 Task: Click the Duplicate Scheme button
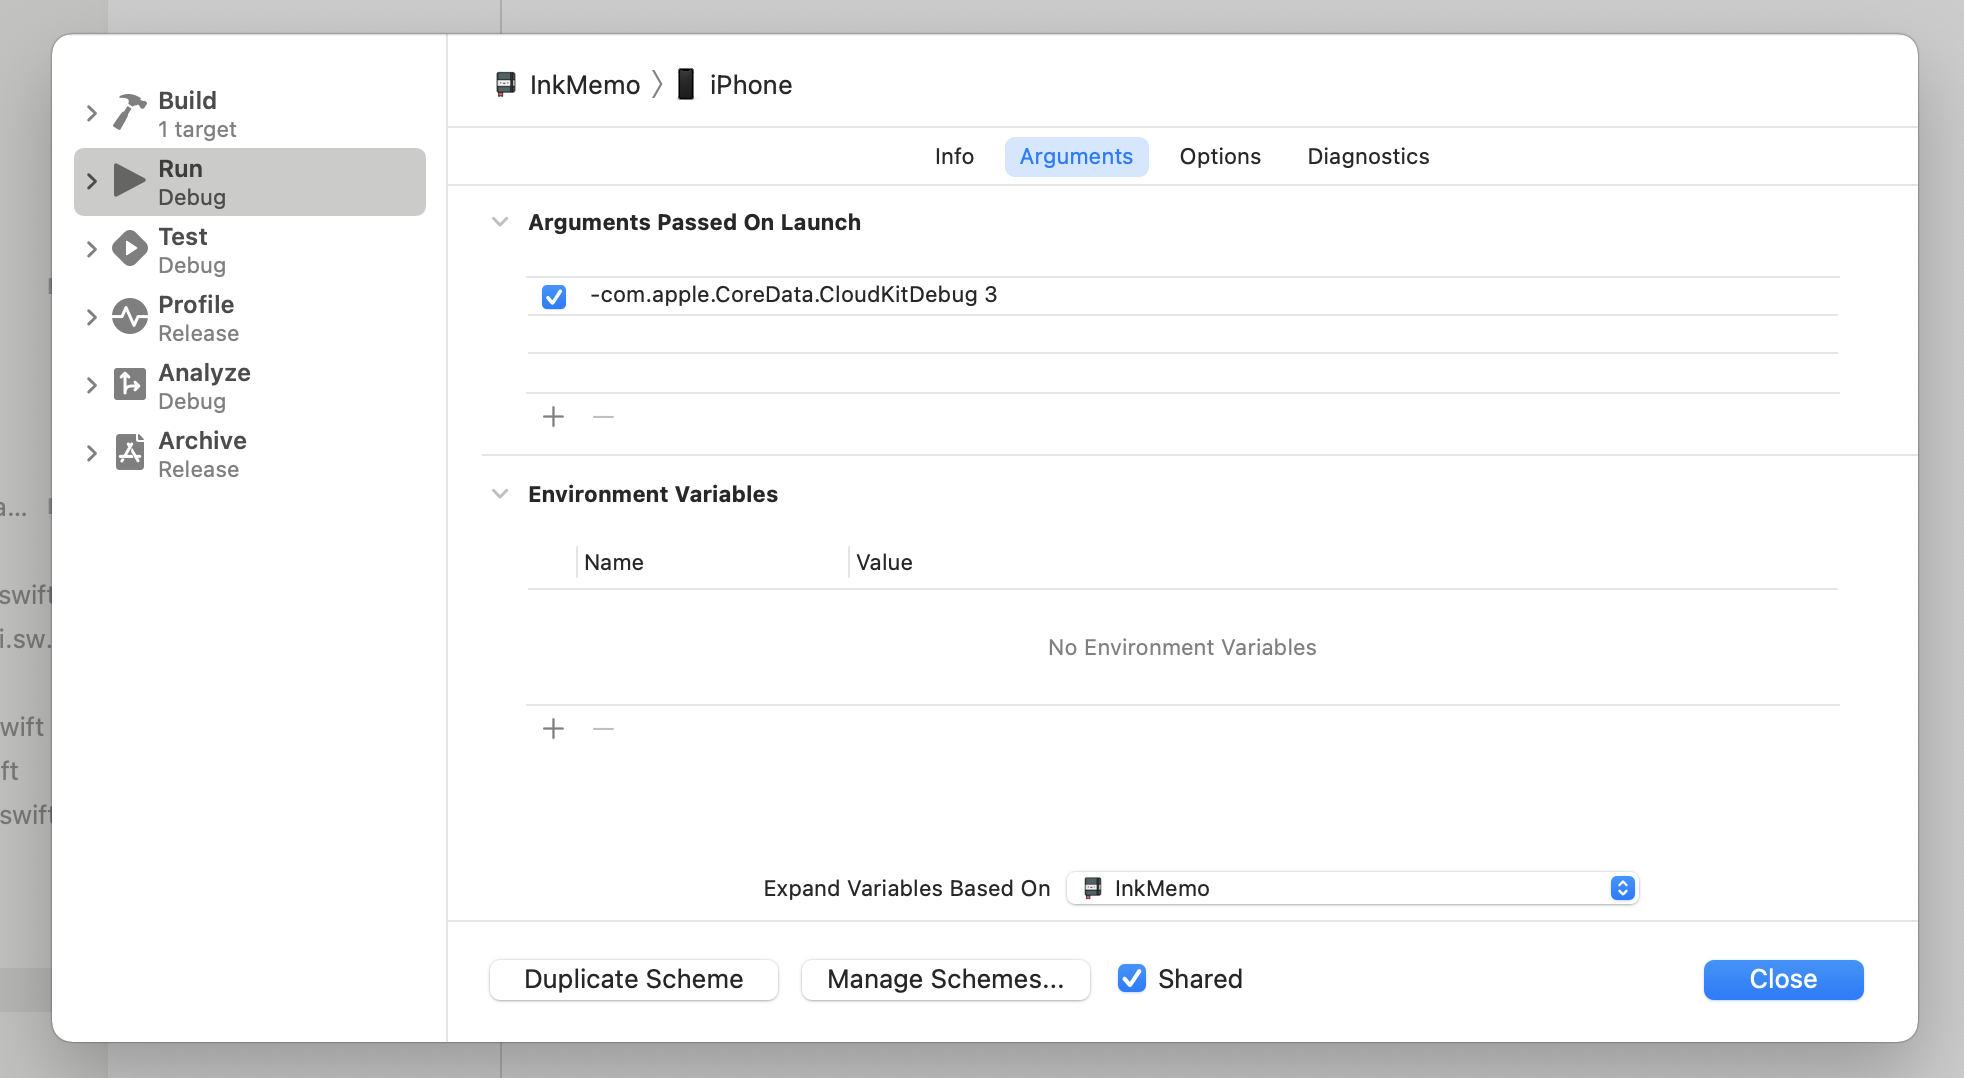(634, 979)
